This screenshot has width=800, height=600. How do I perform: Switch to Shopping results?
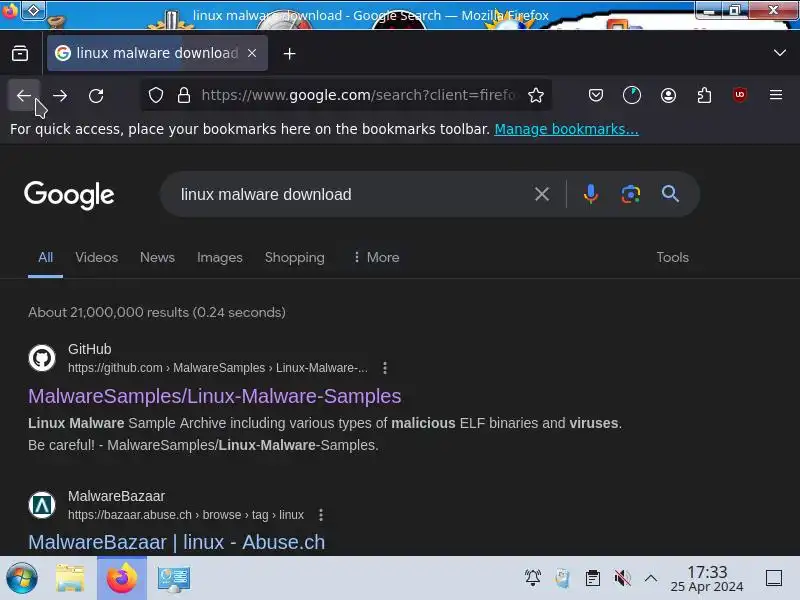[x=294, y=257]
